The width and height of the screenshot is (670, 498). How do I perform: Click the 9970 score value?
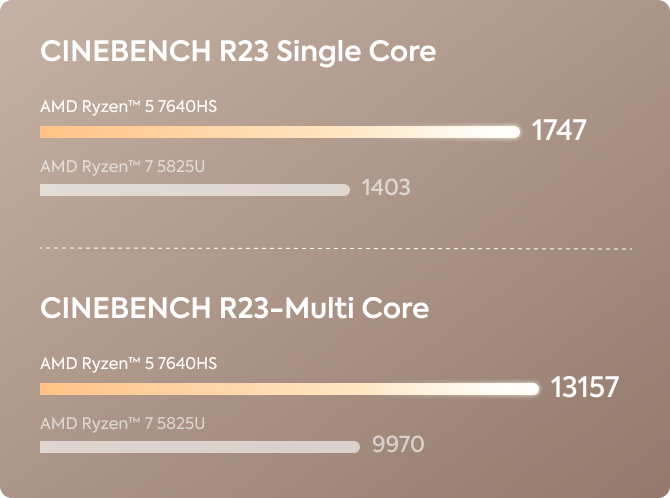398,444
